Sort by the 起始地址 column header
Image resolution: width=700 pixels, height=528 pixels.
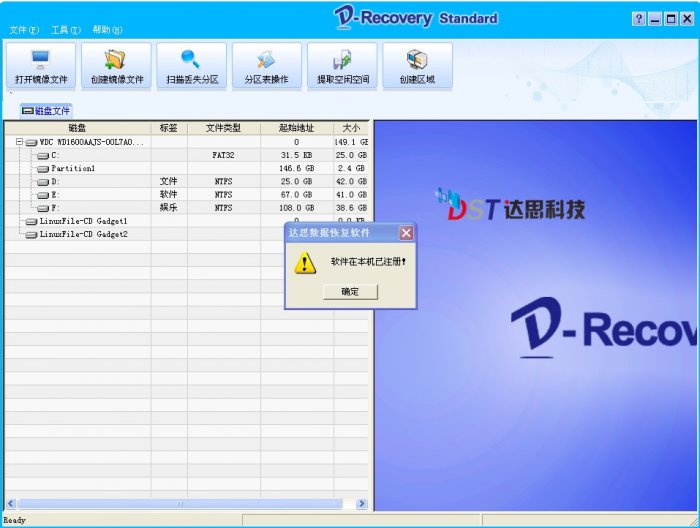click(x=296, y=128)
